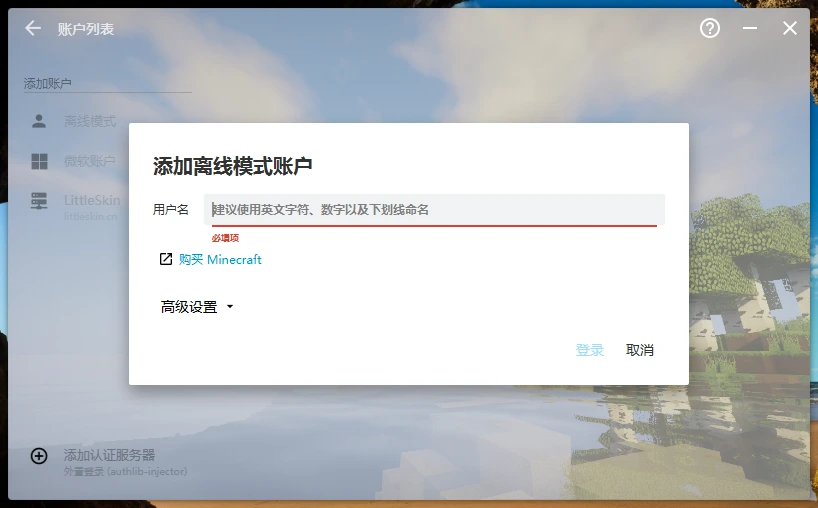818x508 pixels.
Task: Click the 添加认证服务器 entry text
Action: 110,455
